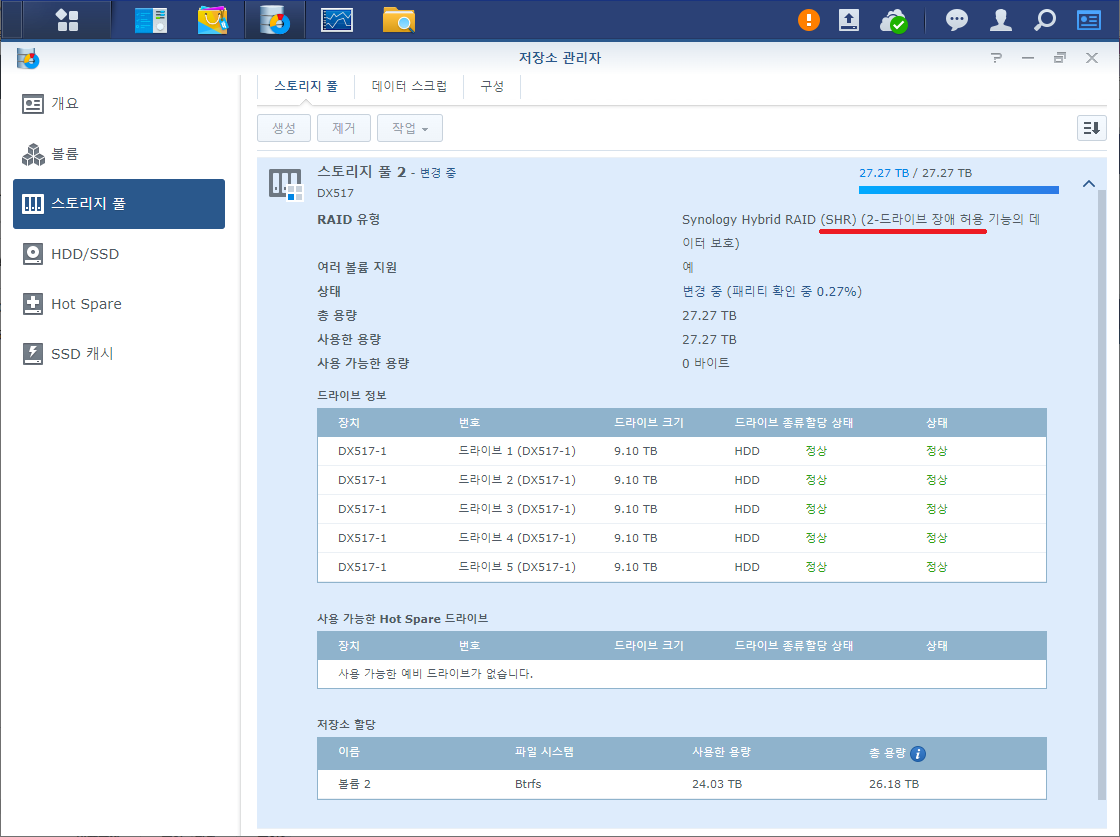Screen dimensions: 1120x837
Task: Click 사용 가능한 예비 드라이브가 없습니다 message
Action: [x=436, y=673]
